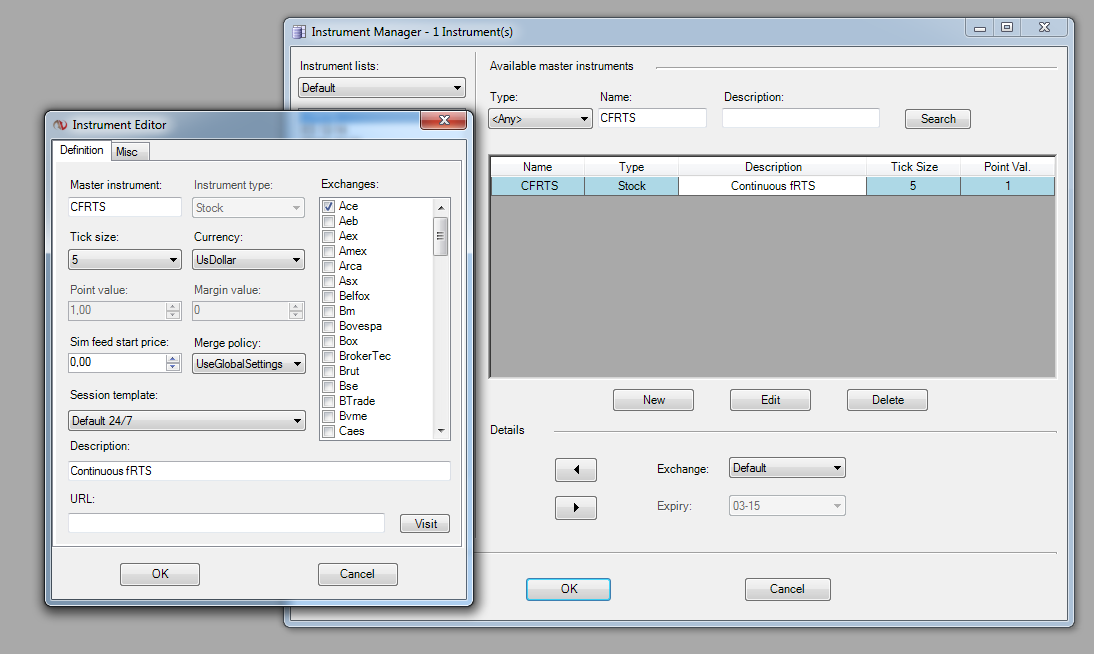
Task: Click the Continuous fRTS description cell
Action: (772, 186)
